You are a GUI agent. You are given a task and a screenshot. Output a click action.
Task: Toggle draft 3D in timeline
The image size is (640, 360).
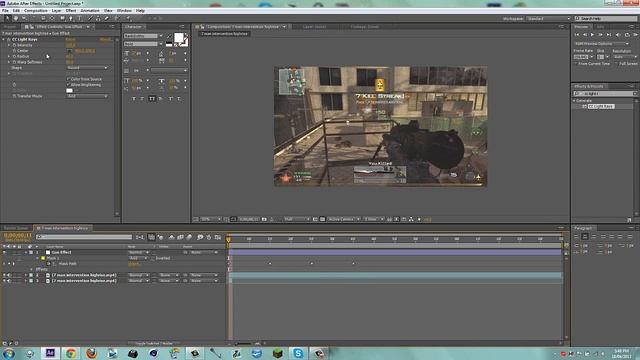(x=160, y=237)
